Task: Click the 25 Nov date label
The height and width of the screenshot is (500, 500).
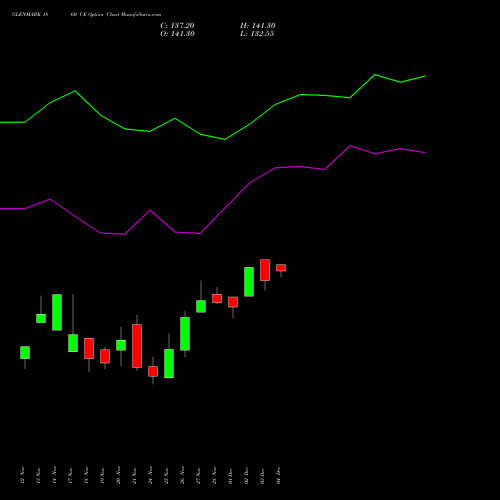Action: (166, 475)
